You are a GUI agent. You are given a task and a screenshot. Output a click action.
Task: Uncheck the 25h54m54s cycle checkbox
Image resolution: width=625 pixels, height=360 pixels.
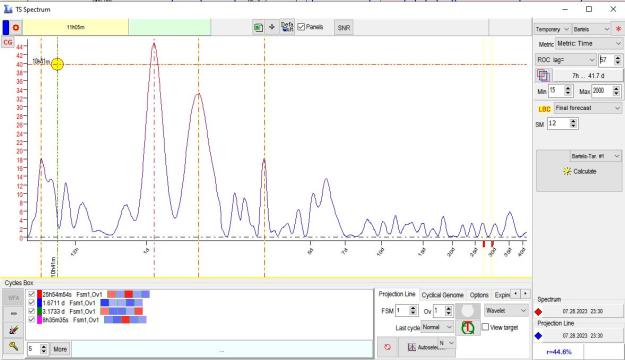[x=31, y=294]
